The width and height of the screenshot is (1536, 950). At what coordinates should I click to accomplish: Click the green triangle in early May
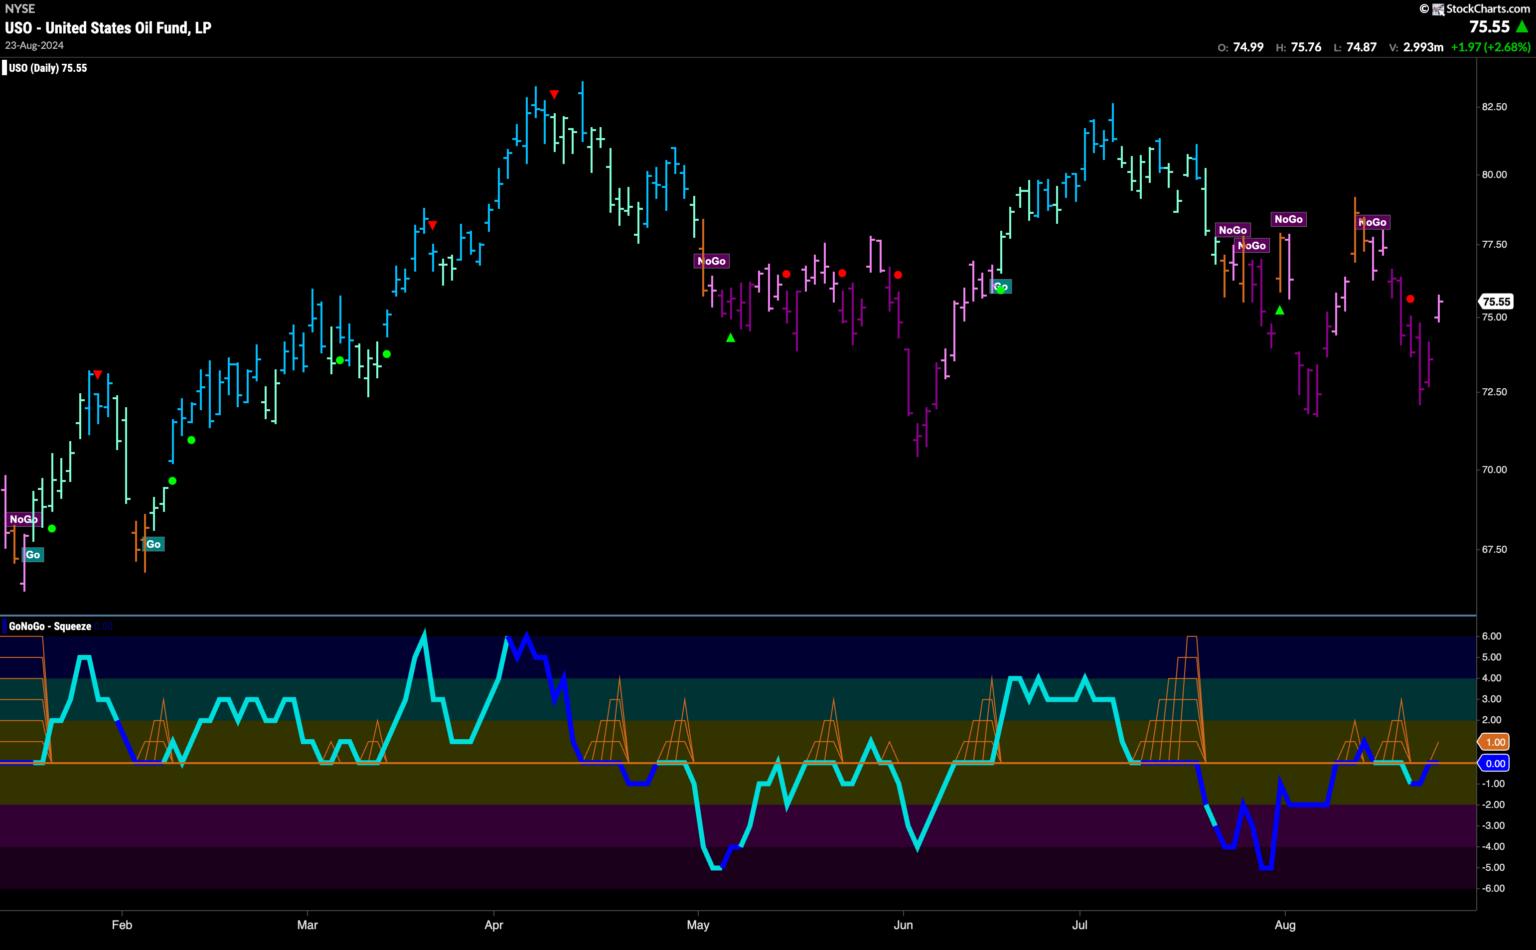point(730,338)
